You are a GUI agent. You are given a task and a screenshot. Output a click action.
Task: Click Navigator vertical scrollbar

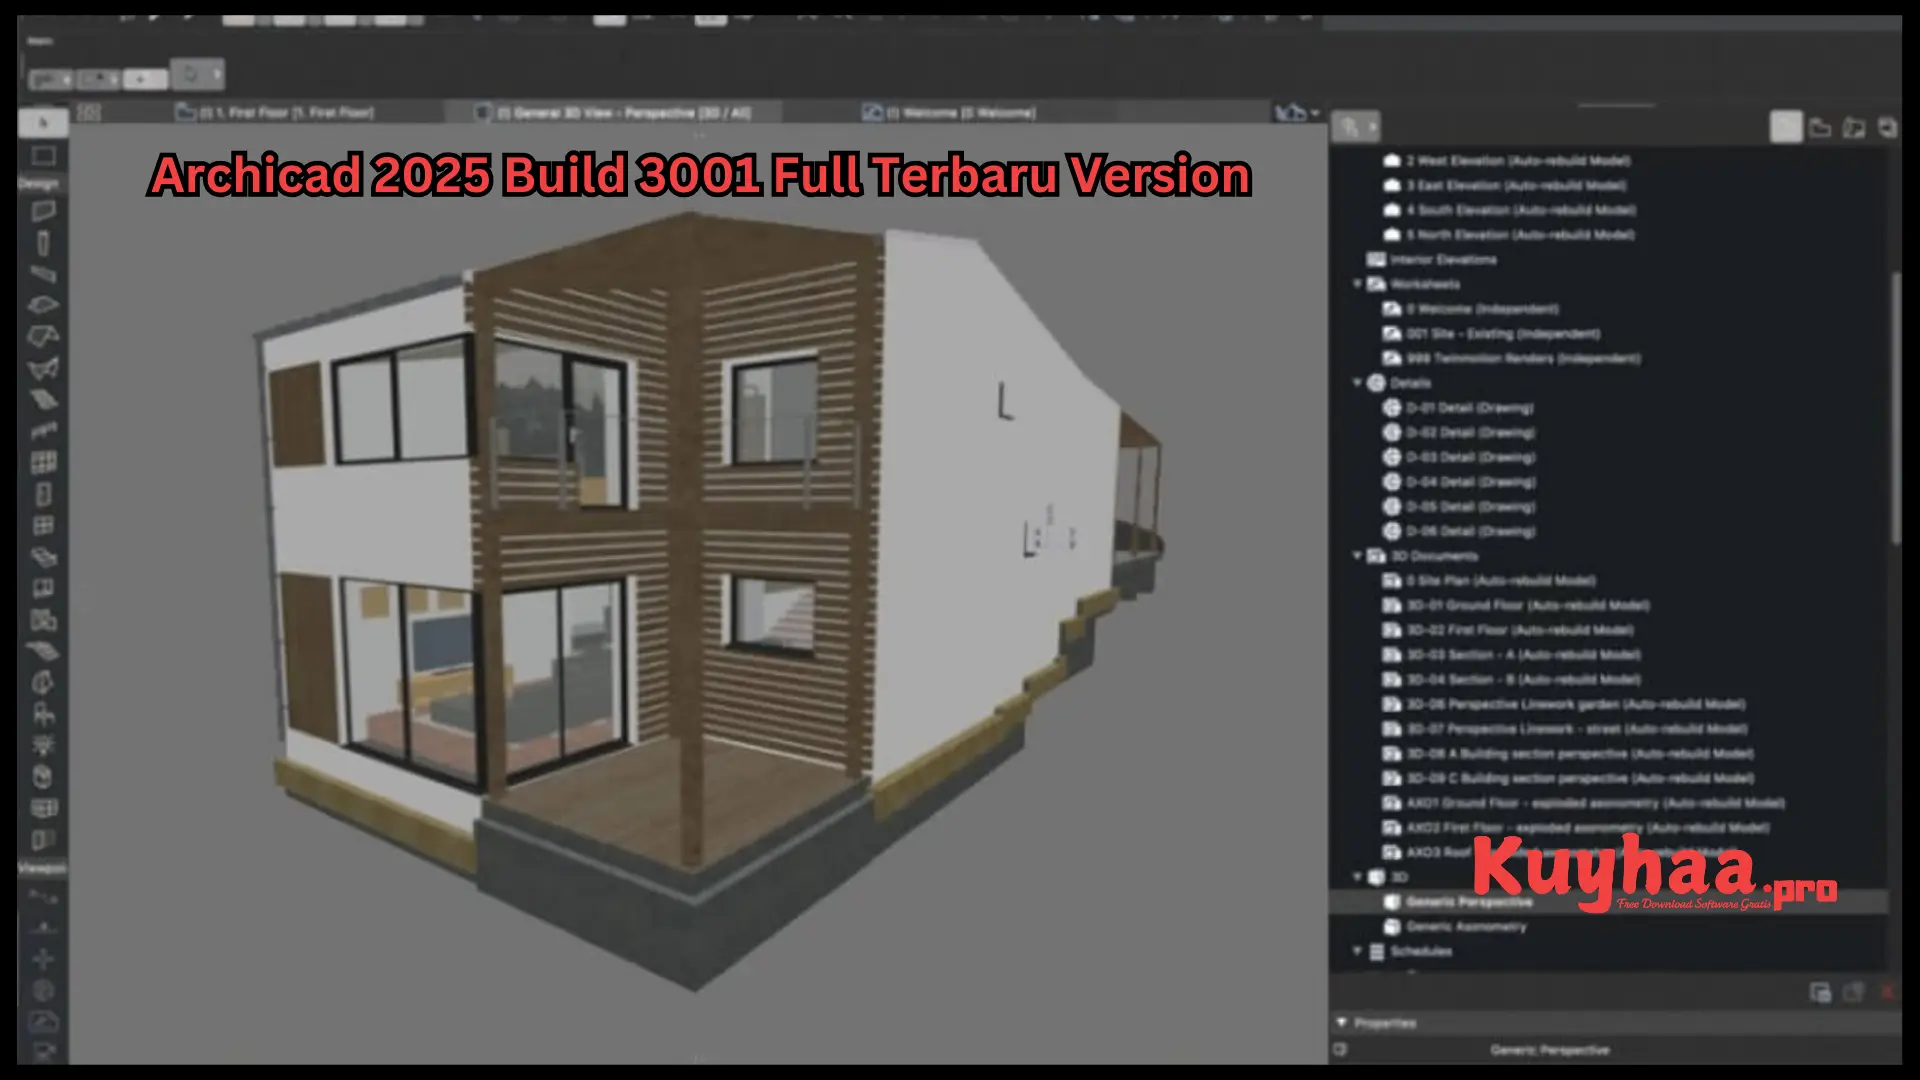coord(1894,408)
